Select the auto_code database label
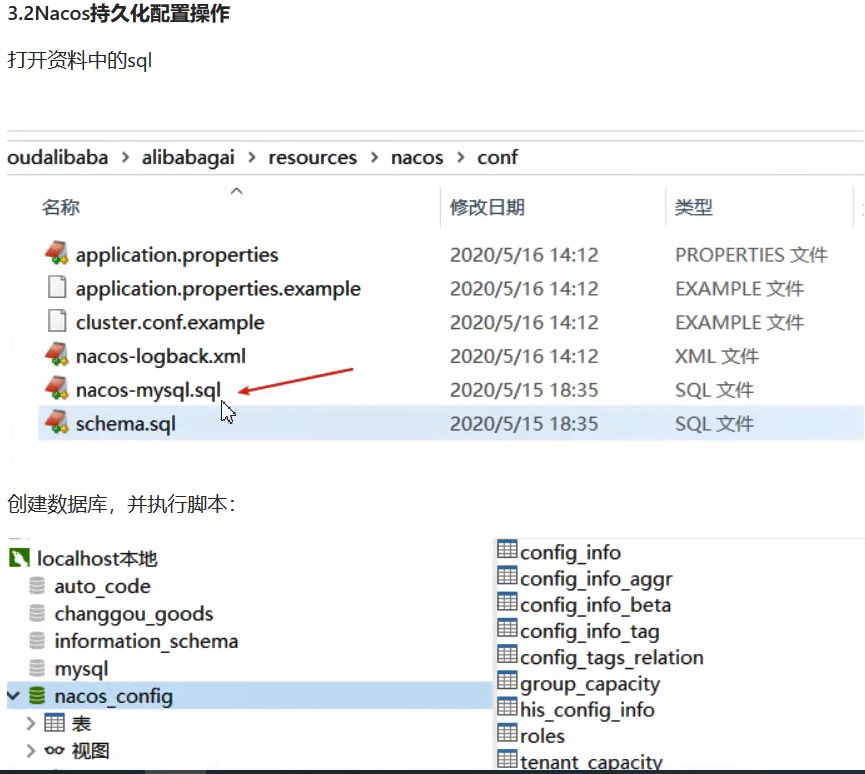Screen dimensions: 865x774 pyautogui.click(x=102, y=586)
